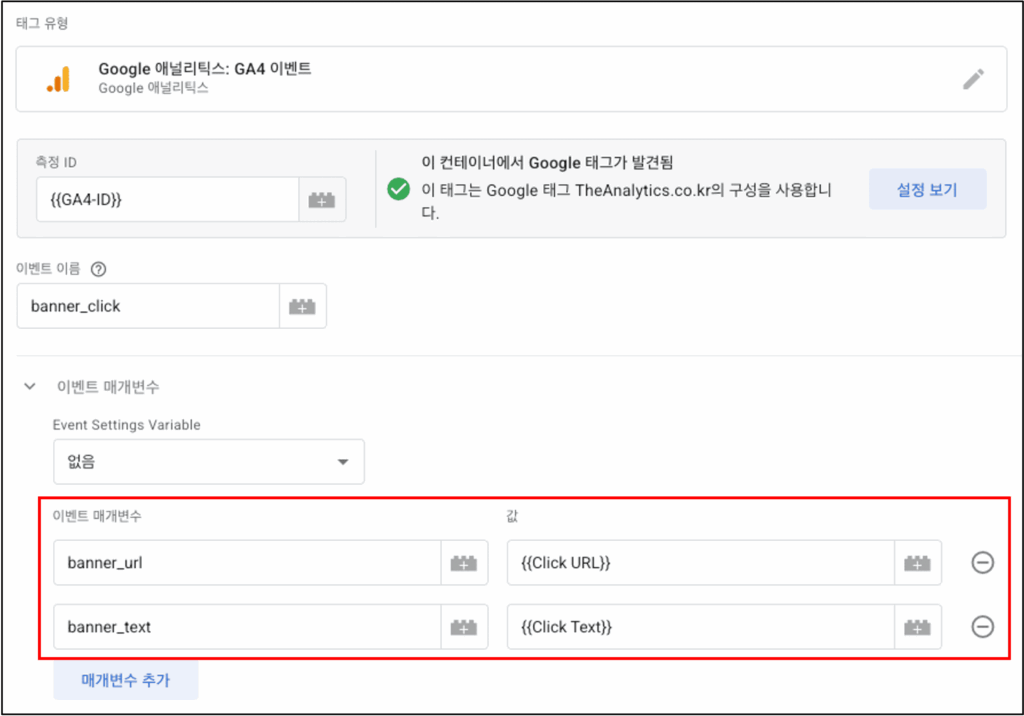This screenshot has width=1024, height=716.
Task: Focus the event name field containing banner_click
Action: [x=148, y=306]
